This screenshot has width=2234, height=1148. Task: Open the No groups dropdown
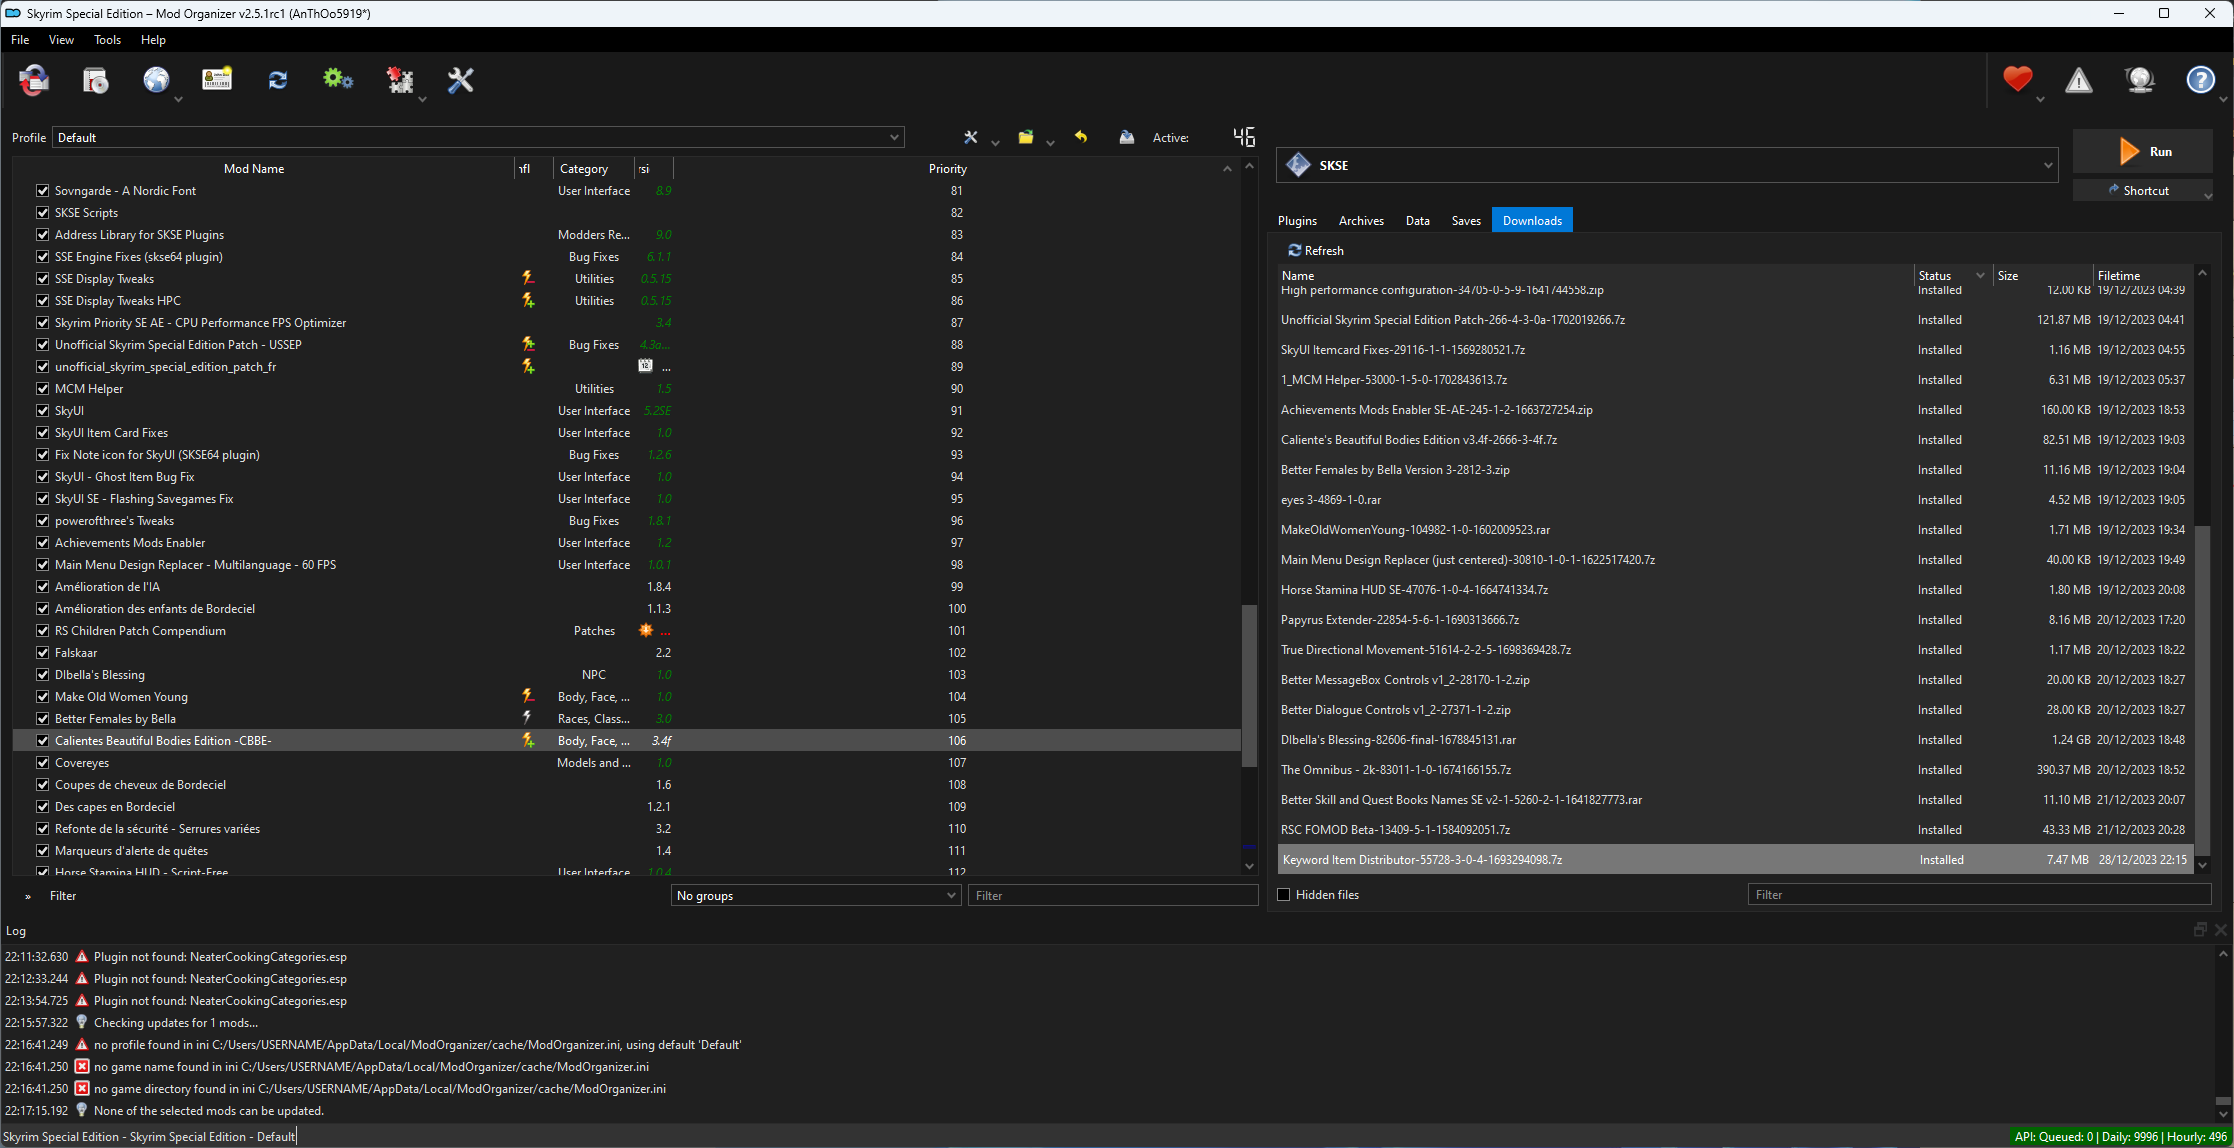tap(816, 895)
